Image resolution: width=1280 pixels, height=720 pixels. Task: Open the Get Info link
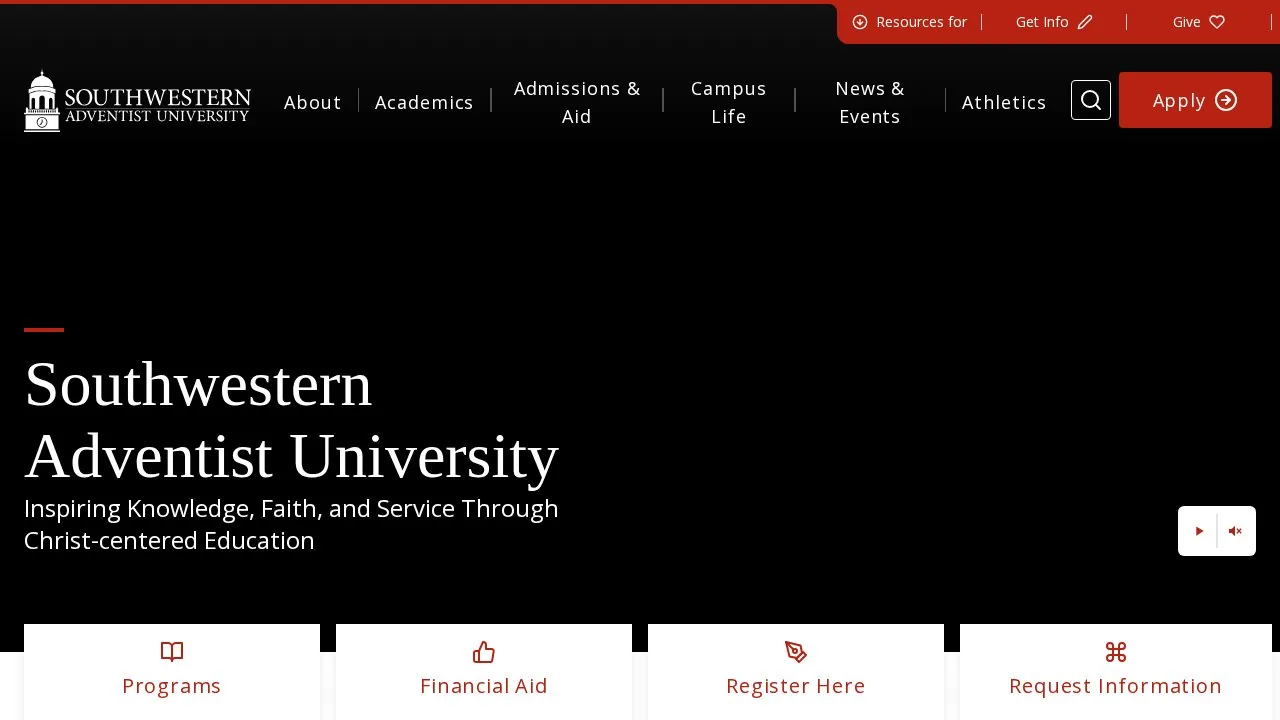click(x=1054, y=22)
